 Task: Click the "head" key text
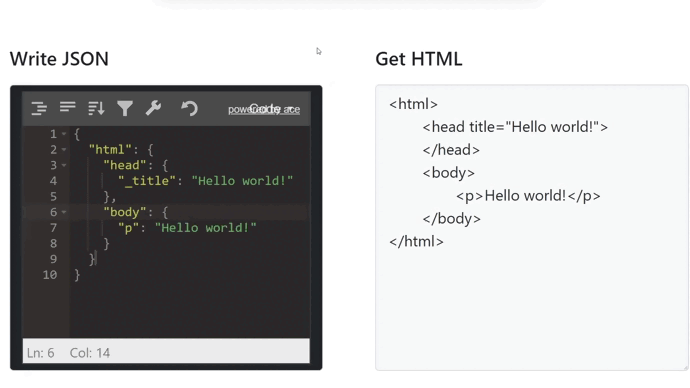125,165
